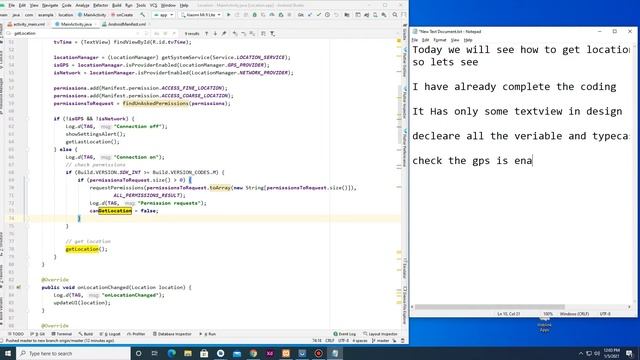Click the Windows Start button
Image resolution: width=640 pixels, height=360 pixels.
click(8, 353)
